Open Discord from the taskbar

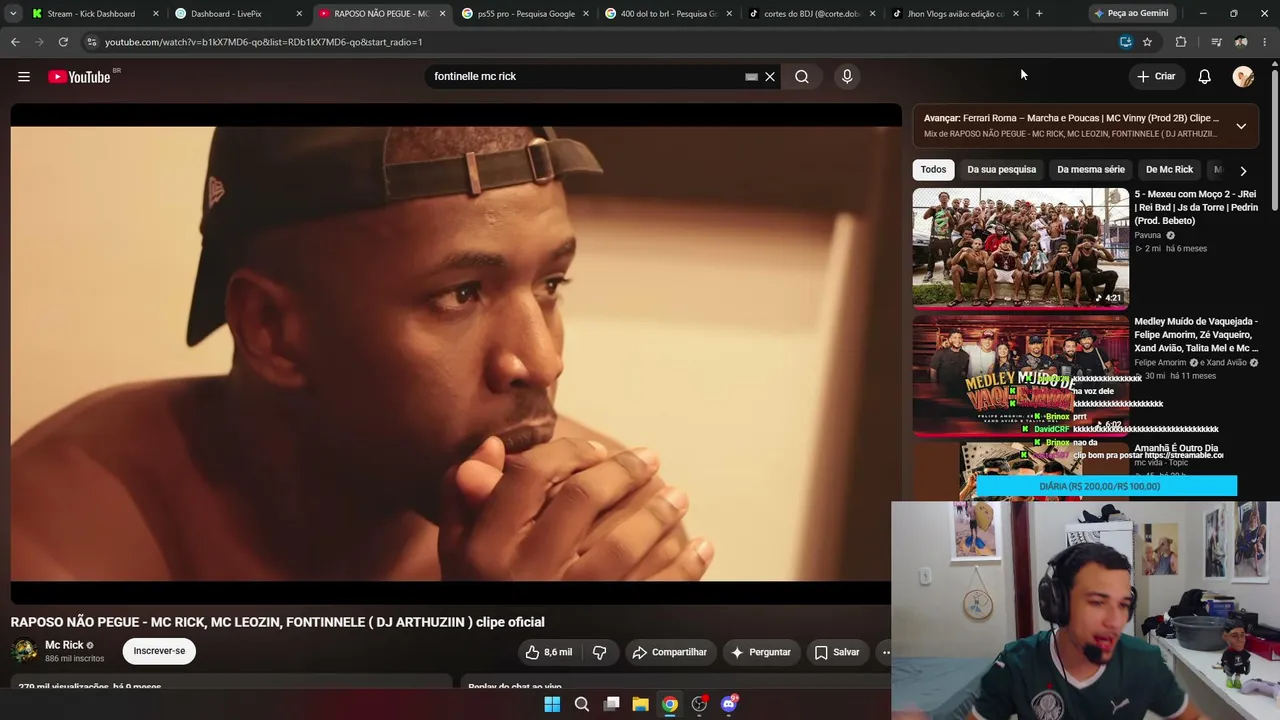click(x=729, y=704)
